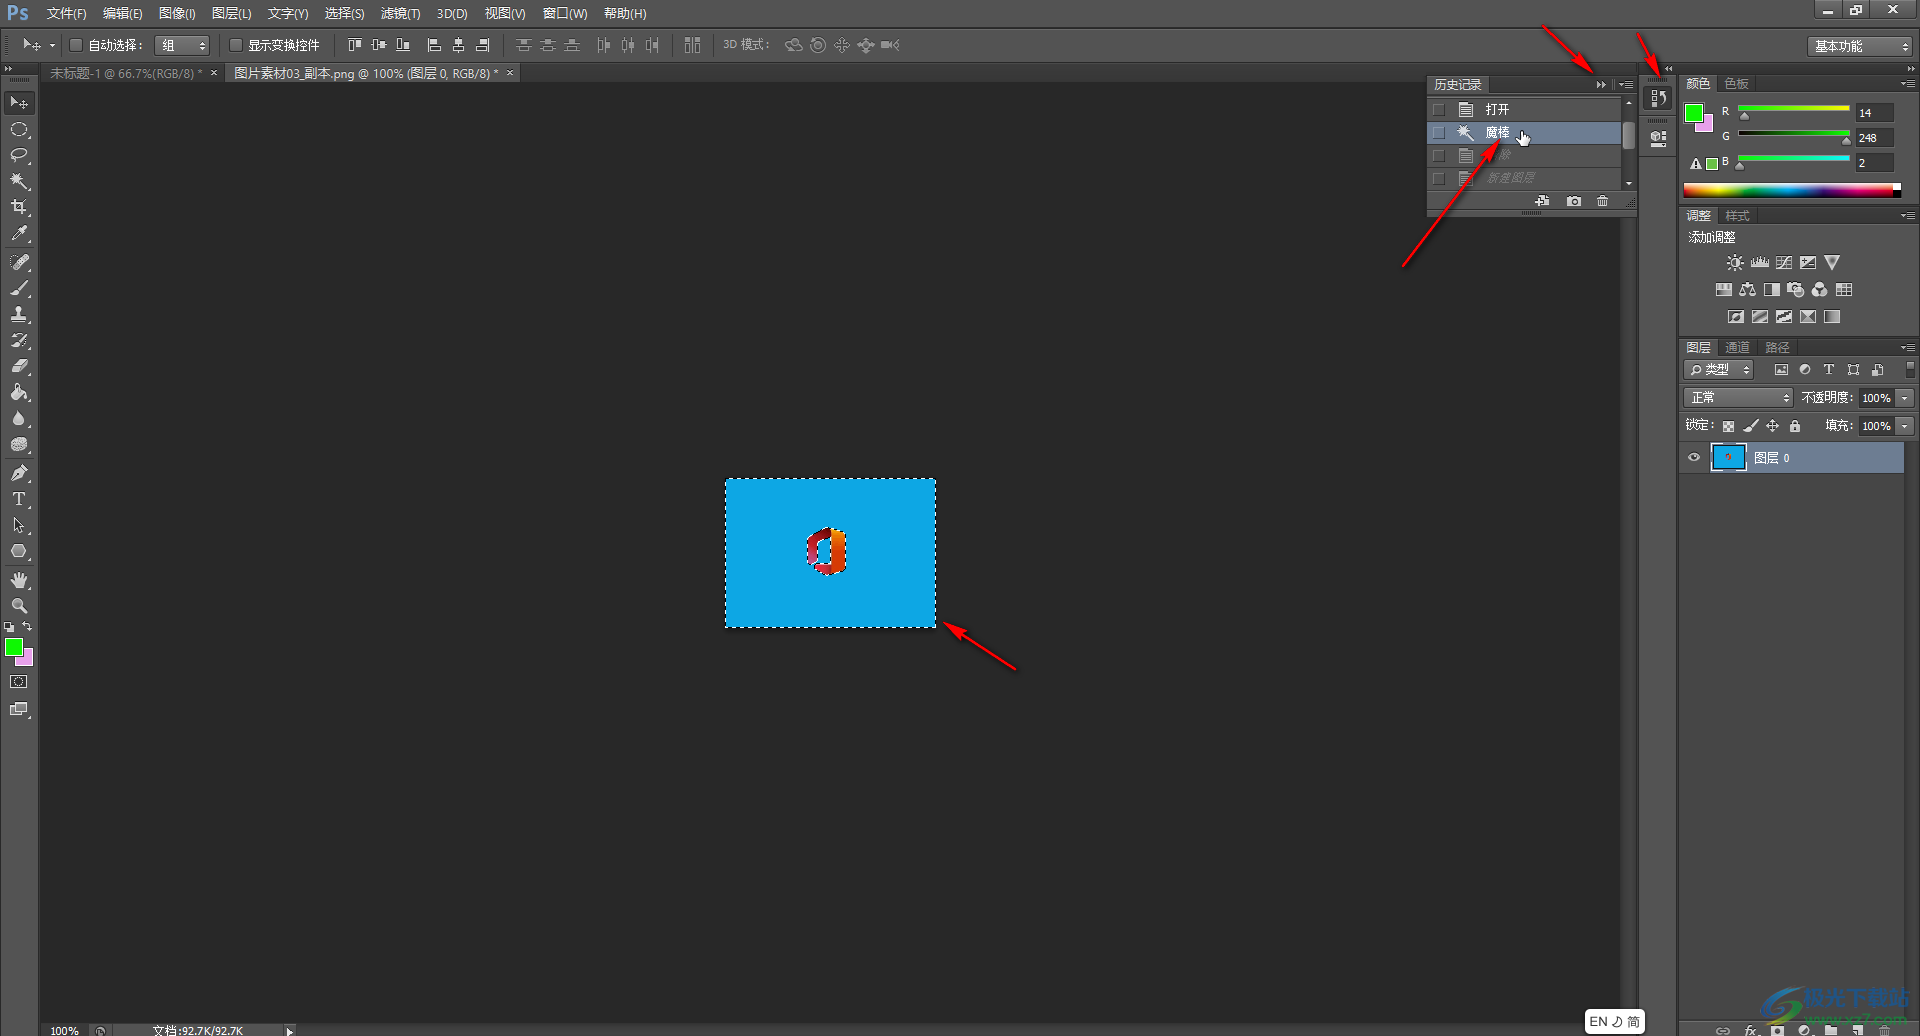Open layer filter 类型 dropdown
This screenshot has height=1036, width=1920.
point(1719,370)
